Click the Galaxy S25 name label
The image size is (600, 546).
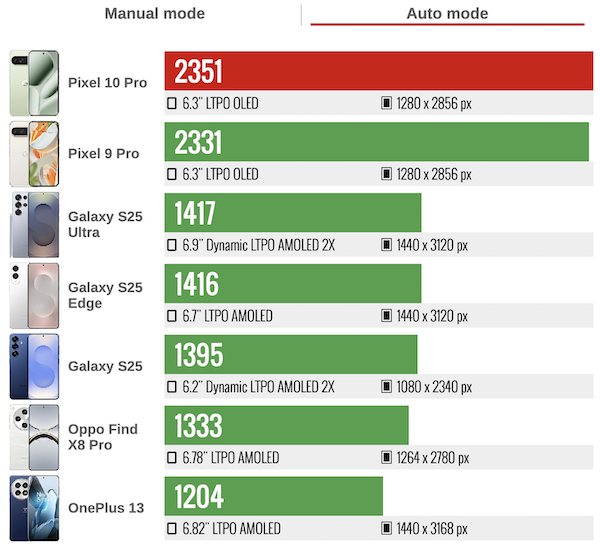click(x=105, y=366)
